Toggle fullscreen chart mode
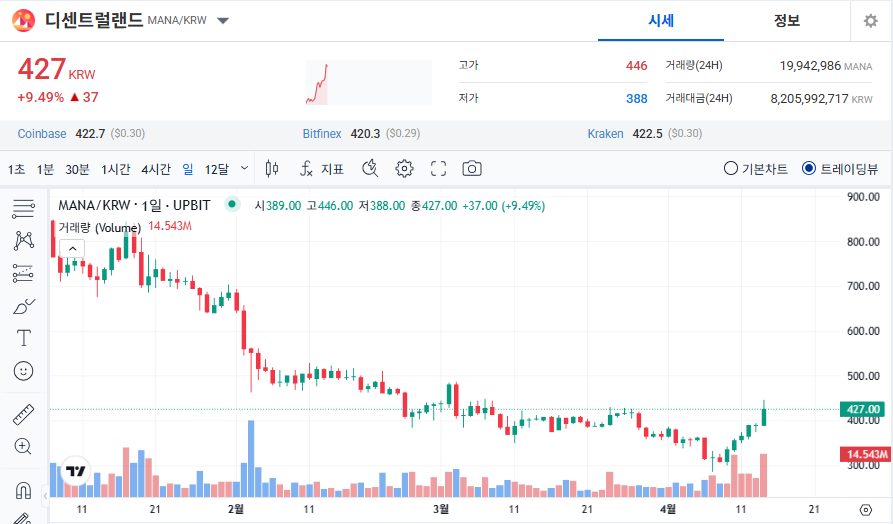The width and height of the screenshot is (893, 524). [438, 169]
